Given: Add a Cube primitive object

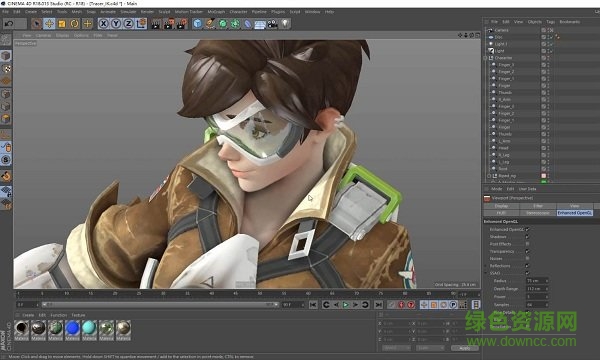Looking at the screenshot, I should 197,24.
